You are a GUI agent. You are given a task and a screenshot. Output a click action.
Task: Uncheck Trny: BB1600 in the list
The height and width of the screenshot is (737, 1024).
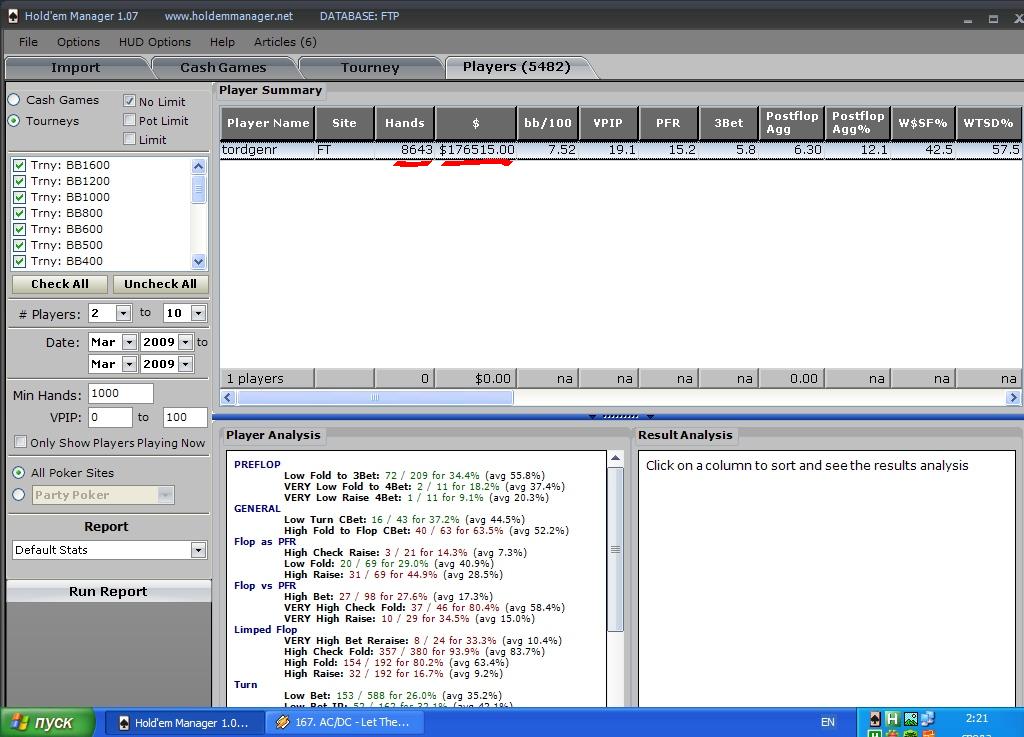(x=19, y=165)
